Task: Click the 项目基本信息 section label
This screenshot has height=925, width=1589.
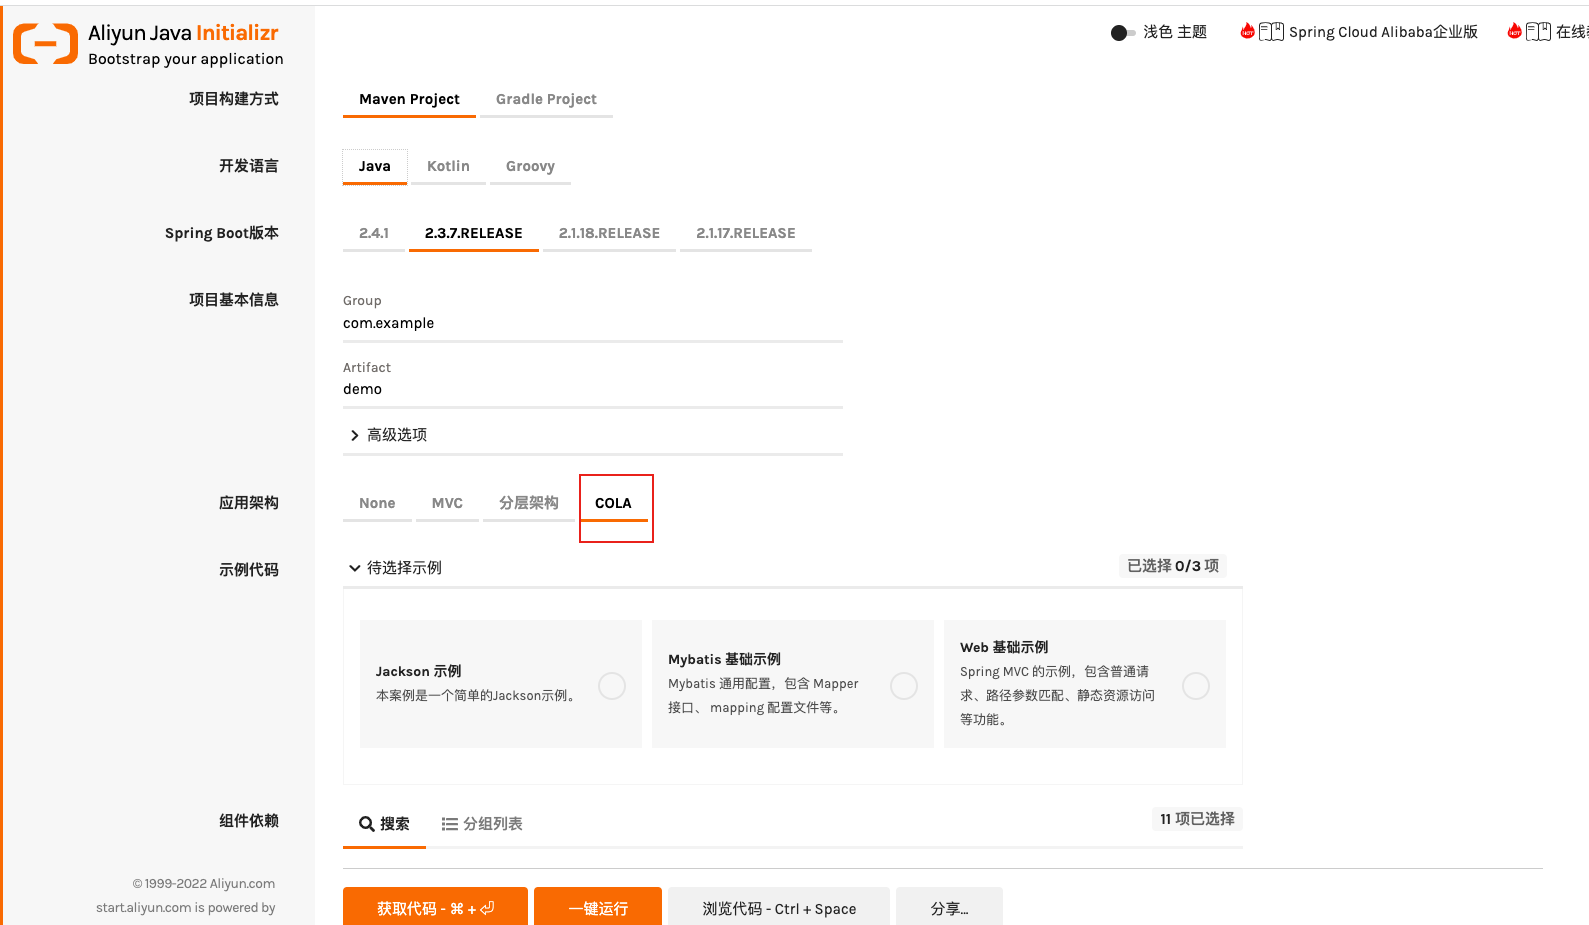Action: tap(234, 300)
